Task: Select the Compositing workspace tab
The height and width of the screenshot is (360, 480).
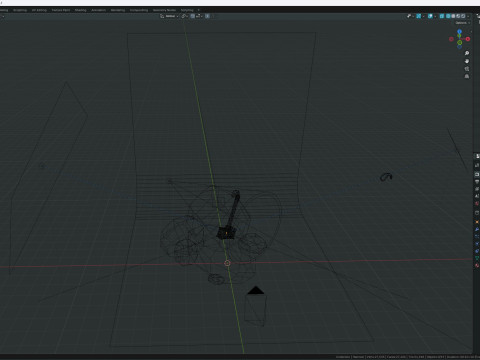Action: 139,10
